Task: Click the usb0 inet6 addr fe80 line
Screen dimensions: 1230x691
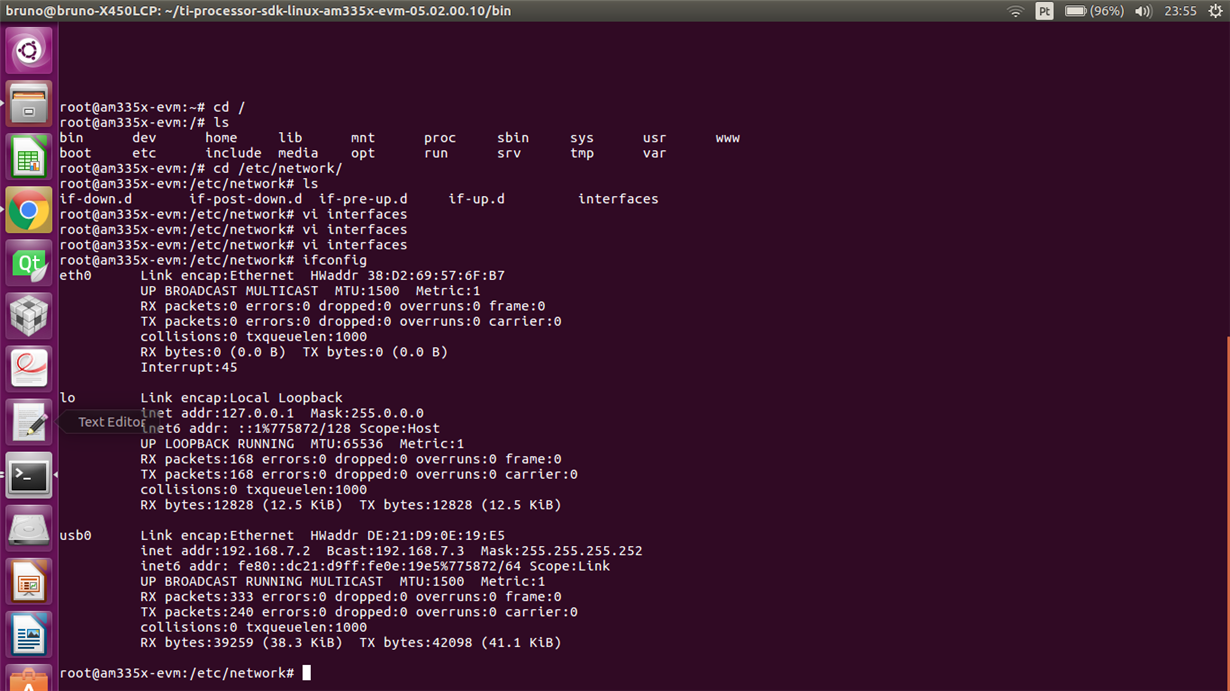Action: coord(375,566)
